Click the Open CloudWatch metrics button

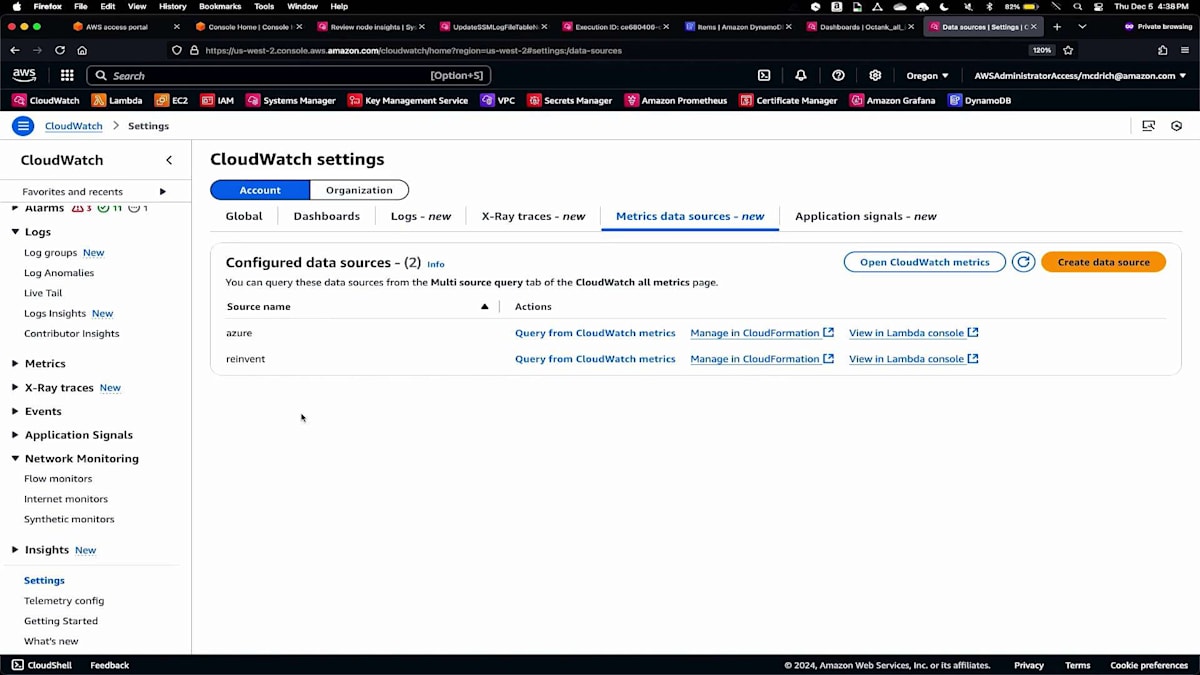coord(925,262)
